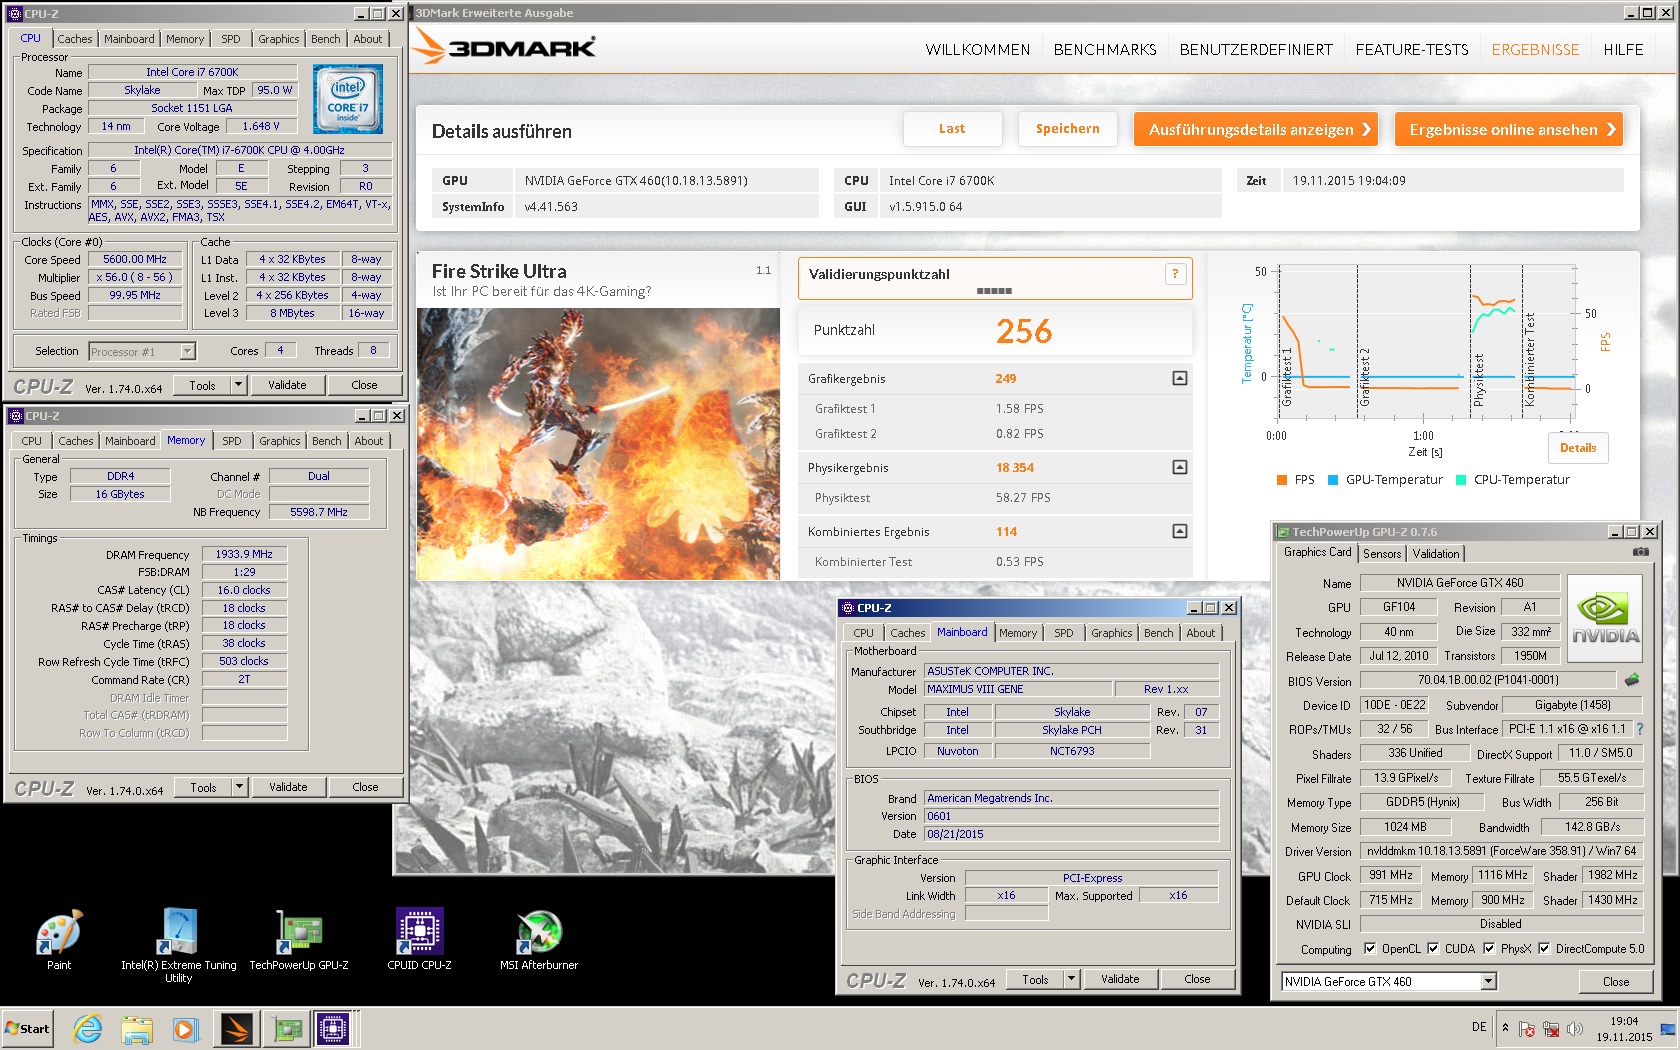The width and height of the screenshot is (1680, 1050).
Task: Click the clock showing 19:04 in taskbar
Action: click(x=1624, y=1029)
